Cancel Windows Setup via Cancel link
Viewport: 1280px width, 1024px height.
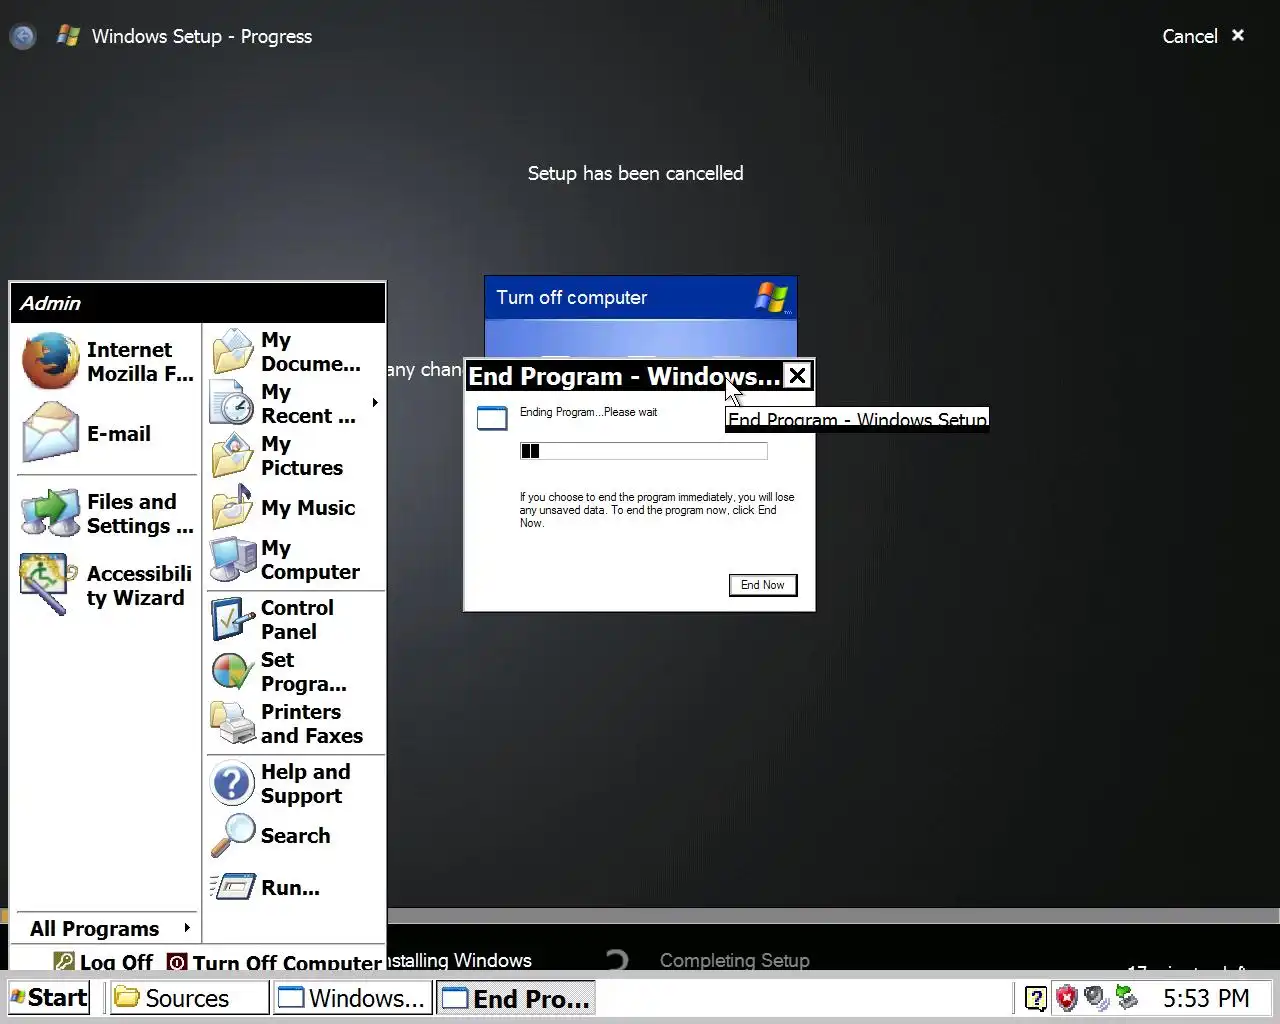point(1203,36)
